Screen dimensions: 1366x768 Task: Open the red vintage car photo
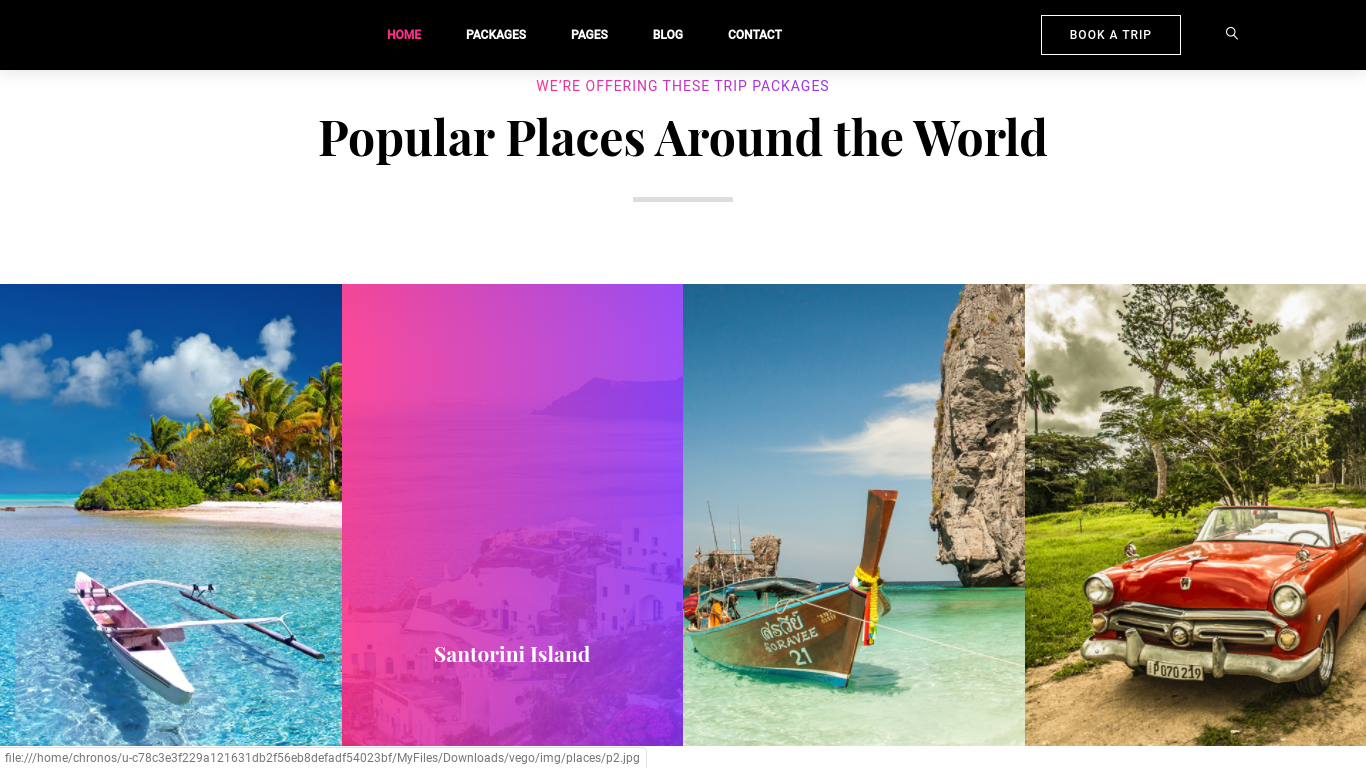[1195, 515]
